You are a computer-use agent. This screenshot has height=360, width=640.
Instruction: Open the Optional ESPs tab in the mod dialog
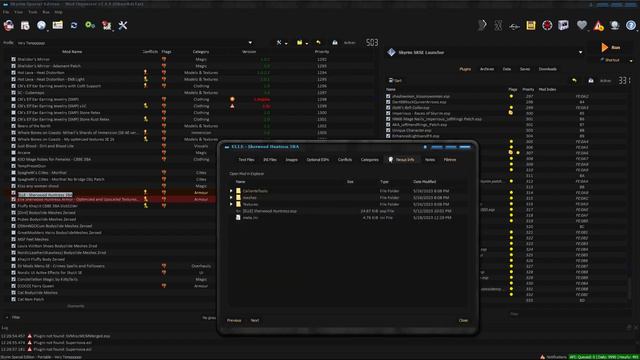click(318, 160)
